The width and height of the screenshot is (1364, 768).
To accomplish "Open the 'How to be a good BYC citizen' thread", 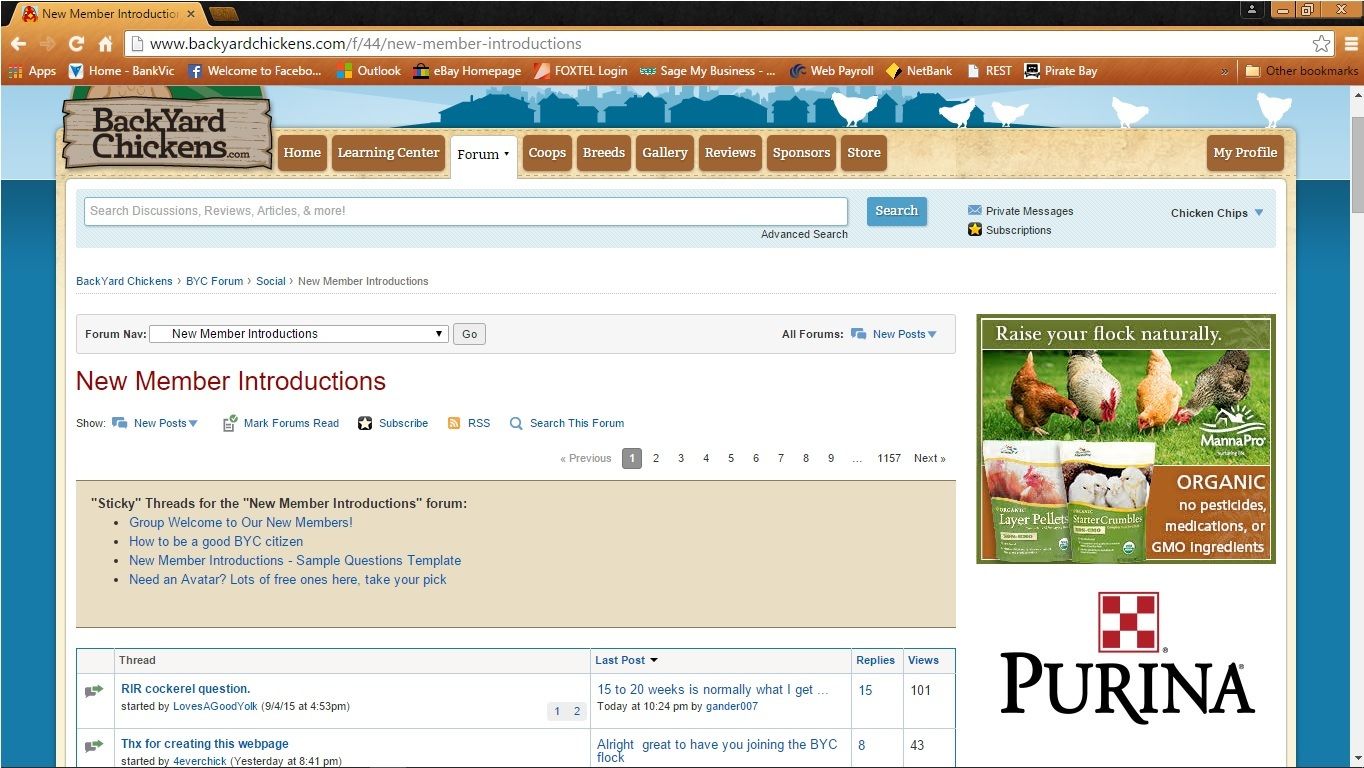I will [216, 541].
